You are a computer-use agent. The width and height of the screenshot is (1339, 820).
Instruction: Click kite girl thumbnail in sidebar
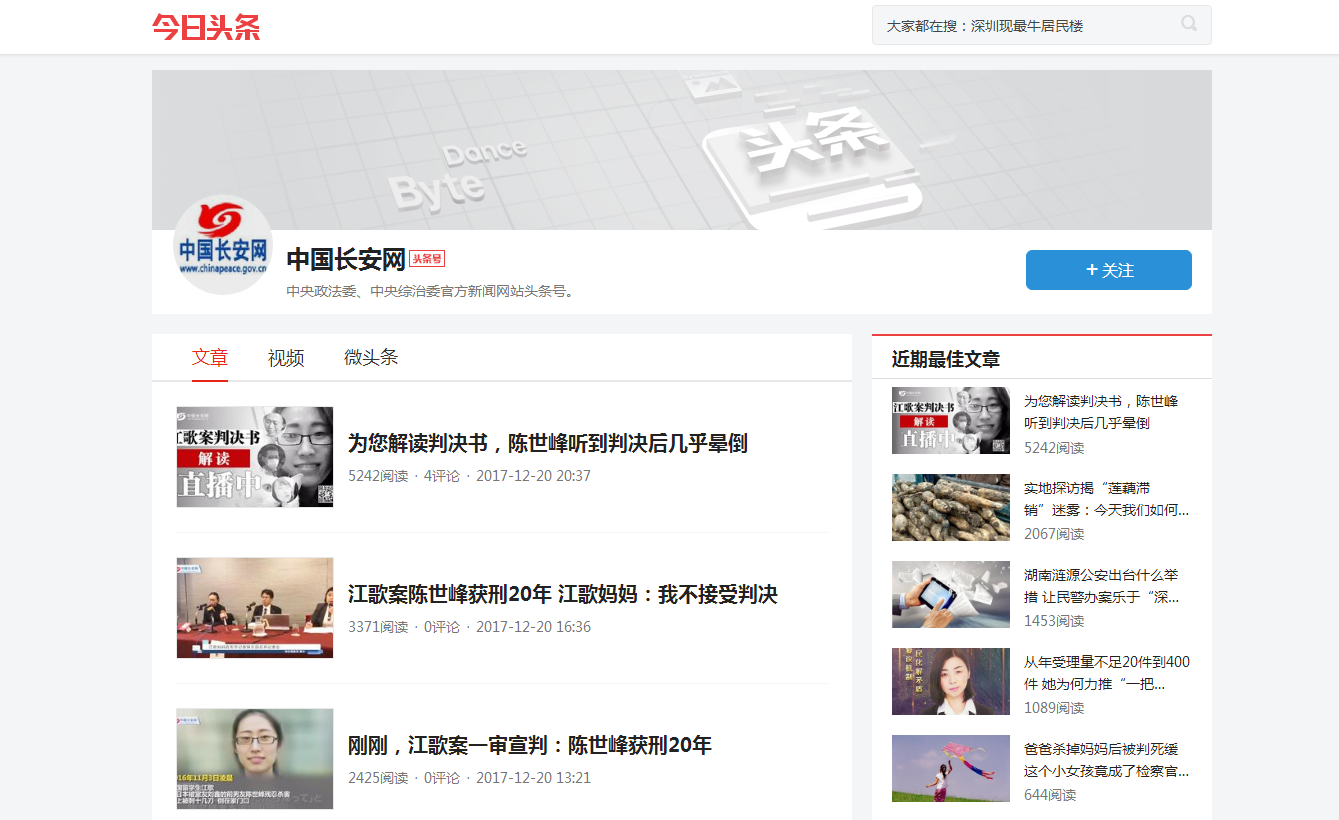click(951, 768)
